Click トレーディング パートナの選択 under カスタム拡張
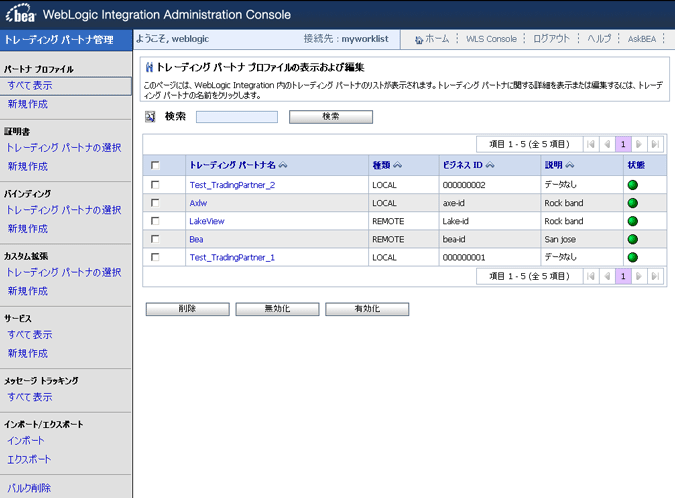This screenshot has width=675, height=498. [x=64, y=272]
